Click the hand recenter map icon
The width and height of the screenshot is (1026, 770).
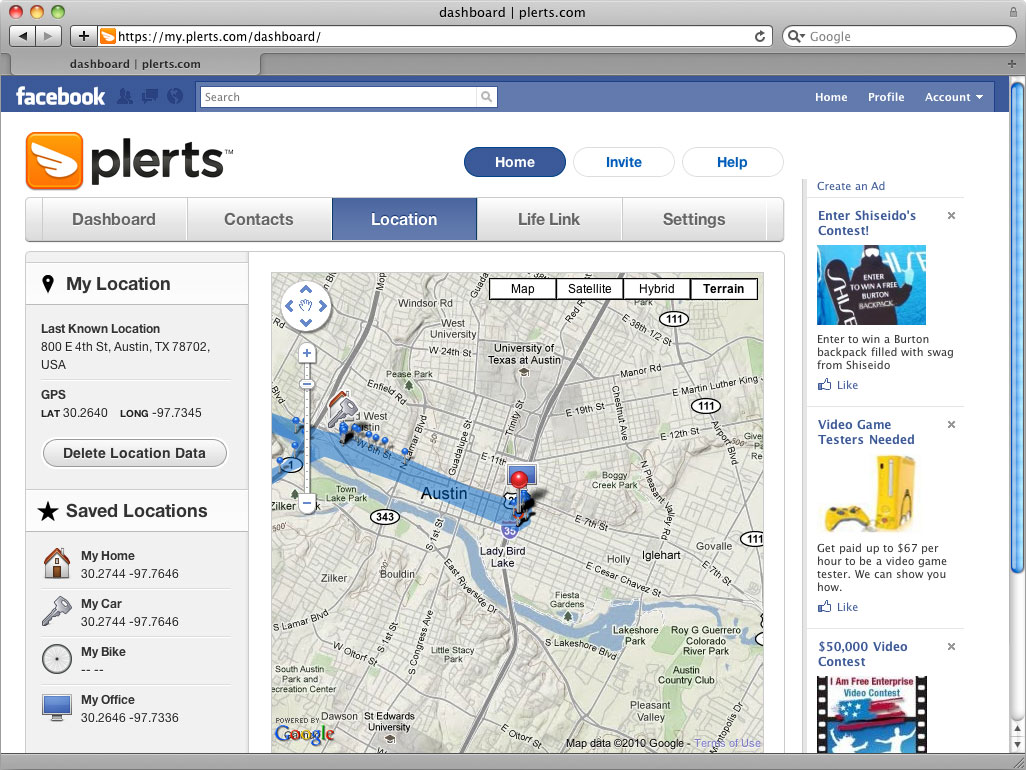[x=306, y=306]
